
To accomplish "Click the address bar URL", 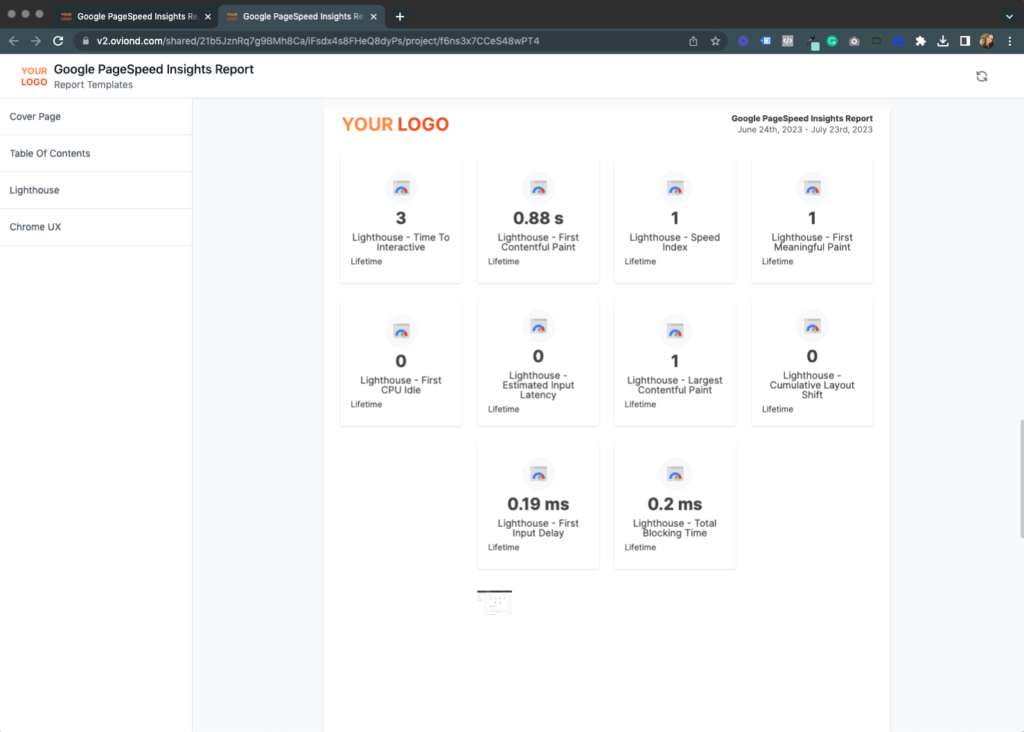I will pyautogui.click(x=318, y=41).
